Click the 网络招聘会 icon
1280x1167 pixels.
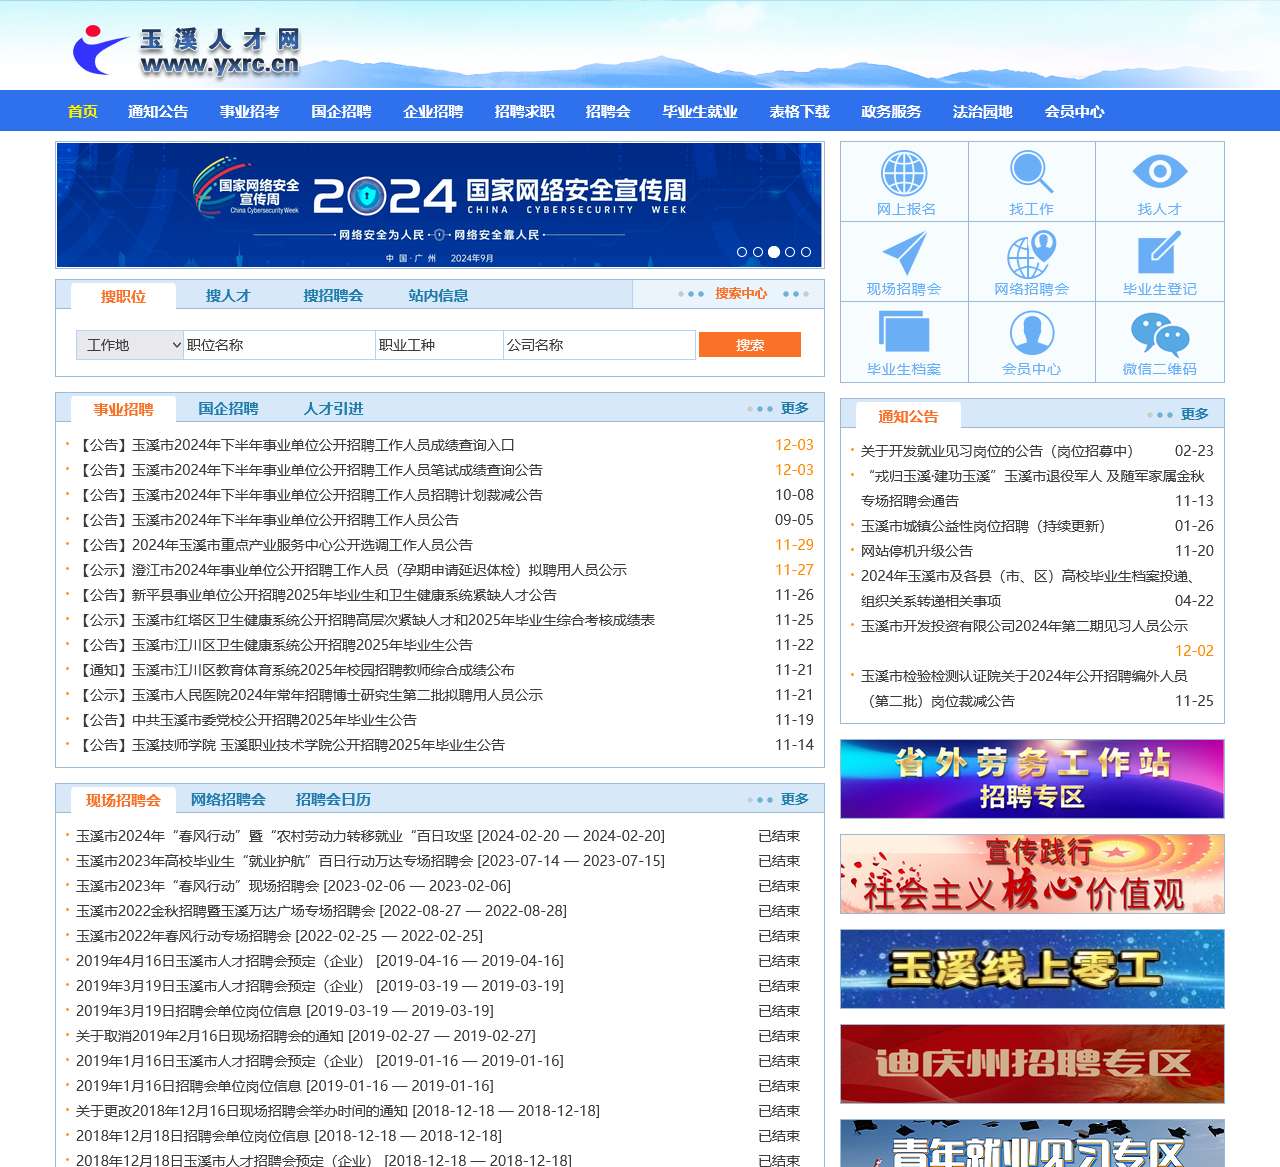1033,261
